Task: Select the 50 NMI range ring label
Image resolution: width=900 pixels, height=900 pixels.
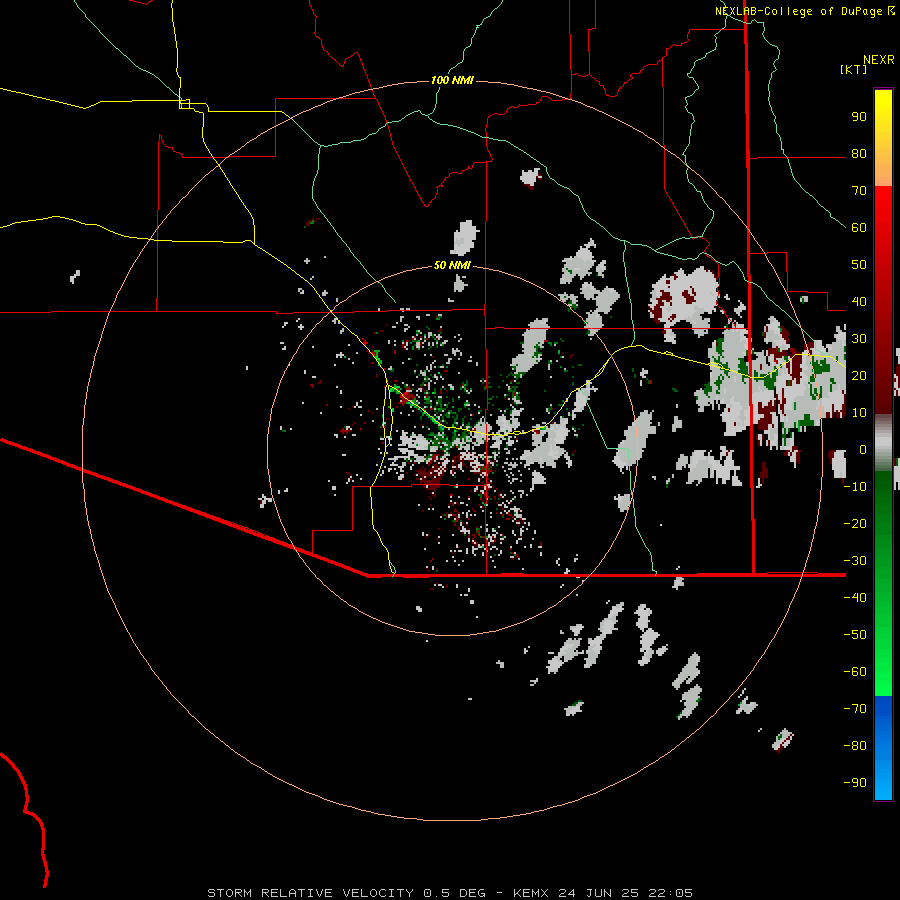Action: 452,265
